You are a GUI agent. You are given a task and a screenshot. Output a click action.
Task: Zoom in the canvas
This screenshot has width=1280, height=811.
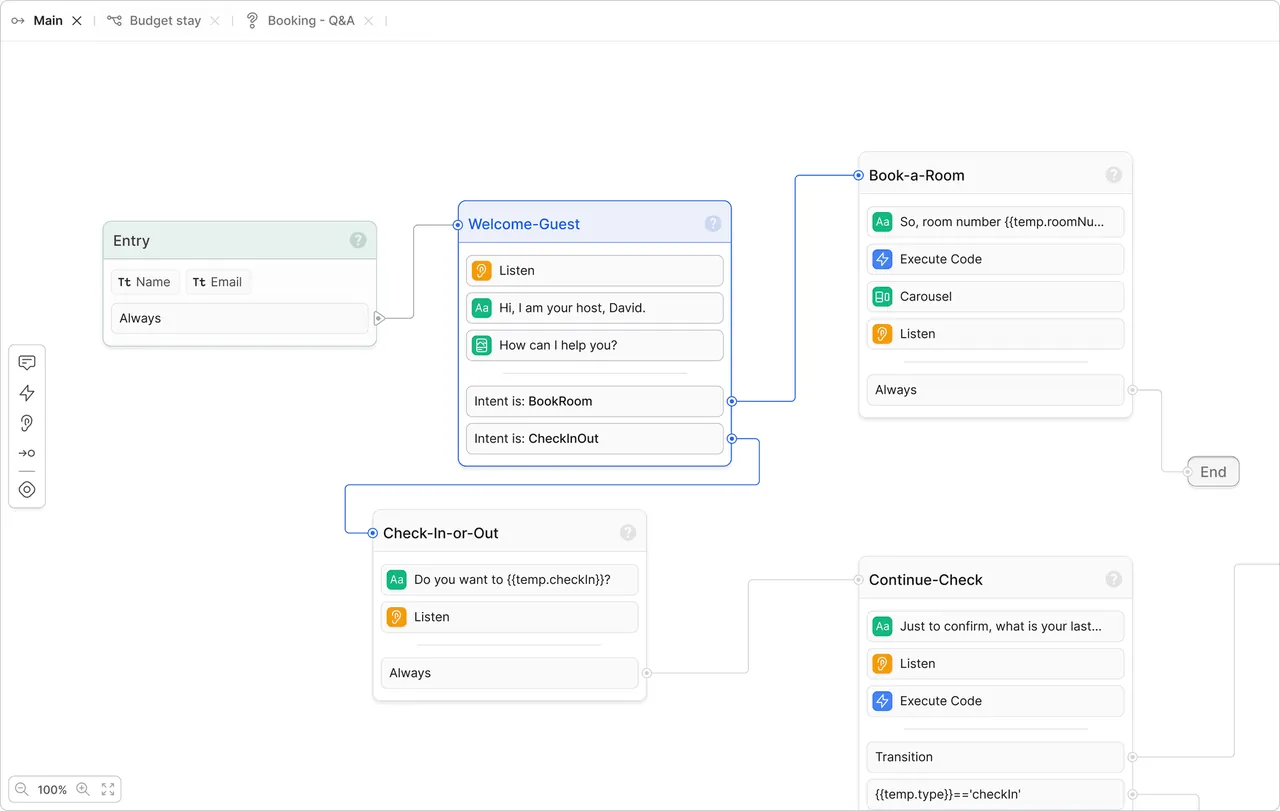[x=83, y=789]
